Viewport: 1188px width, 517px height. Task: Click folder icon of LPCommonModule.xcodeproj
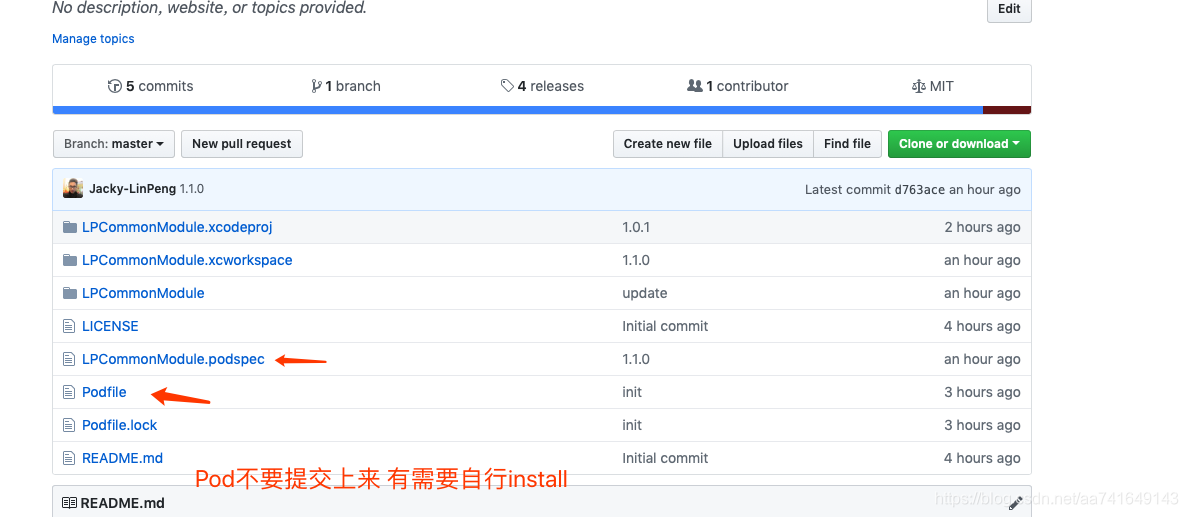click(70, 227)
